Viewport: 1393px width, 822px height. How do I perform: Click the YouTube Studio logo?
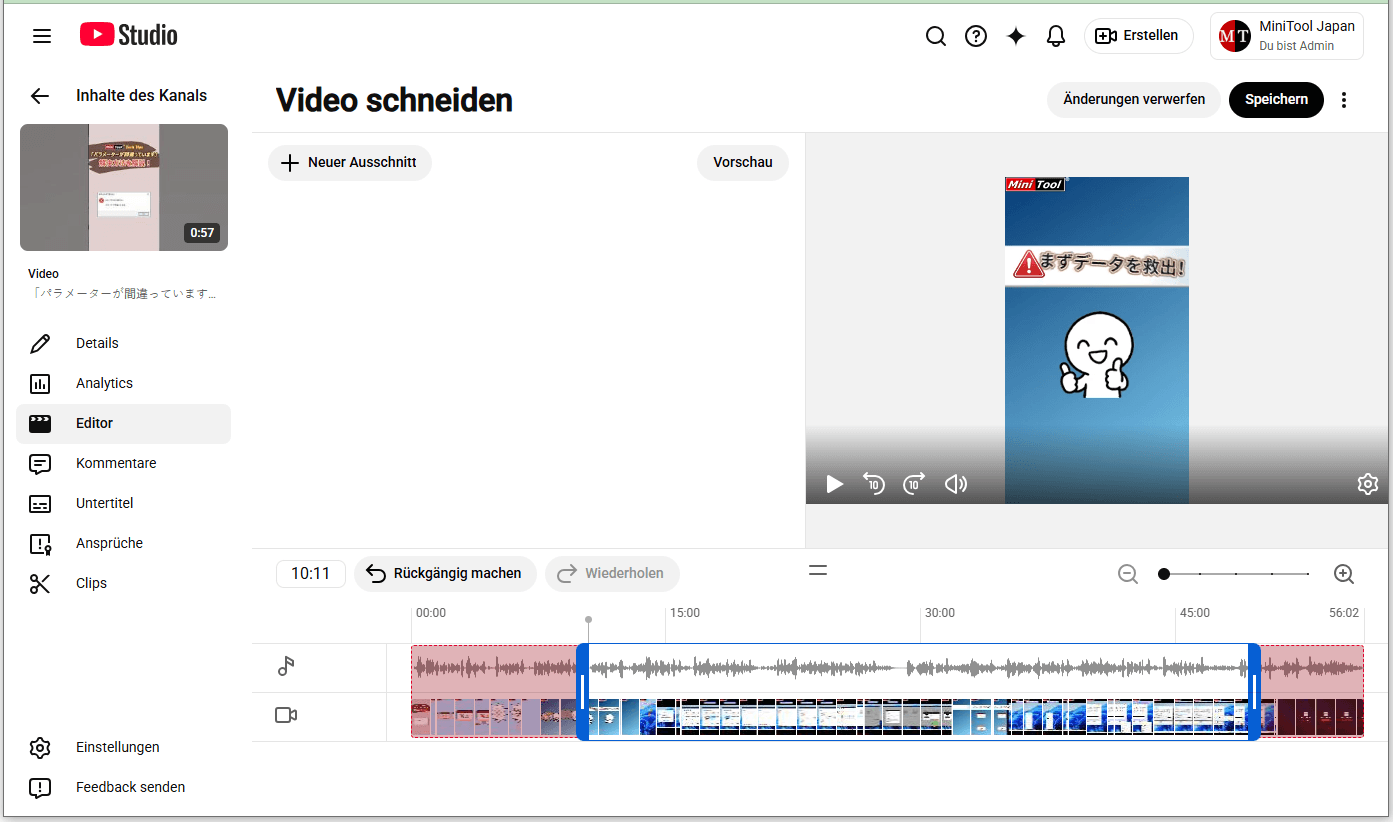(x=129, y=35)
